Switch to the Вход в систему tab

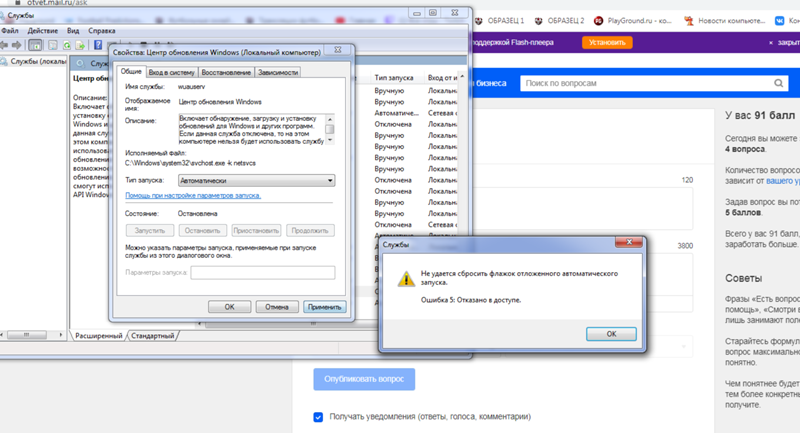(171, 72)
